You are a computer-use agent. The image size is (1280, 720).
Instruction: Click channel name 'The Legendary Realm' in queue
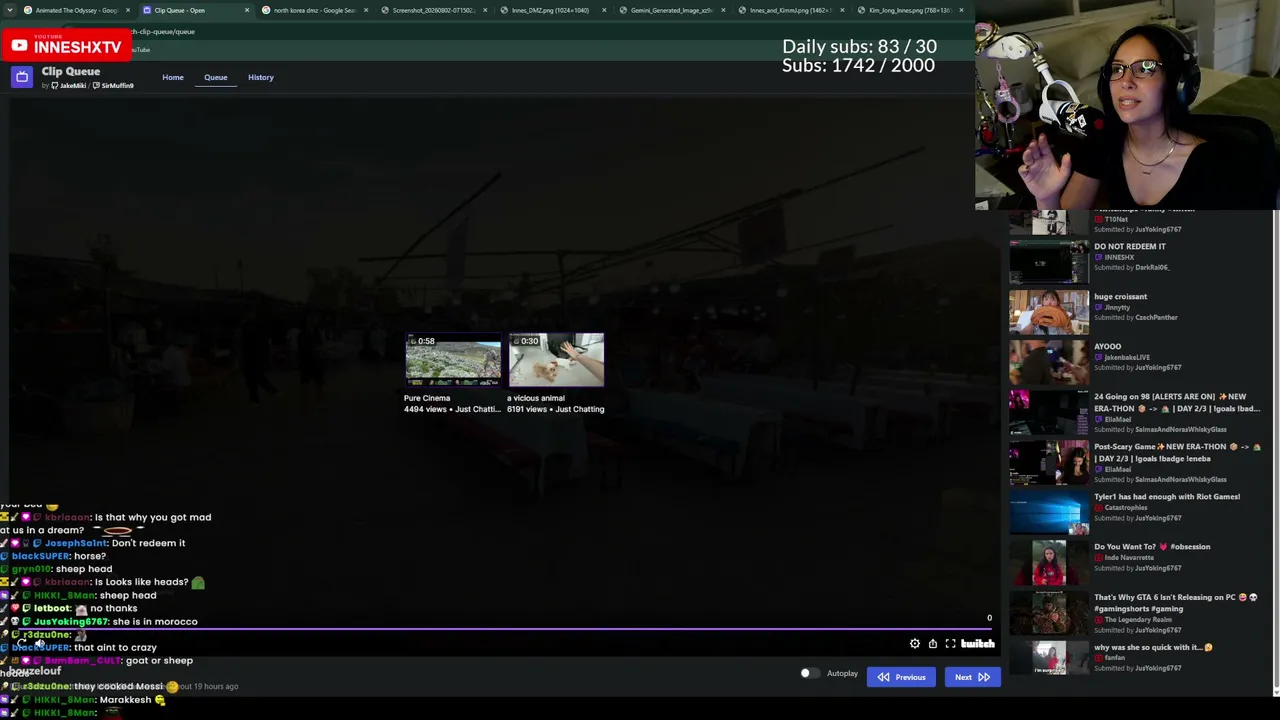pyautogui.click(x=1138, y=619)
